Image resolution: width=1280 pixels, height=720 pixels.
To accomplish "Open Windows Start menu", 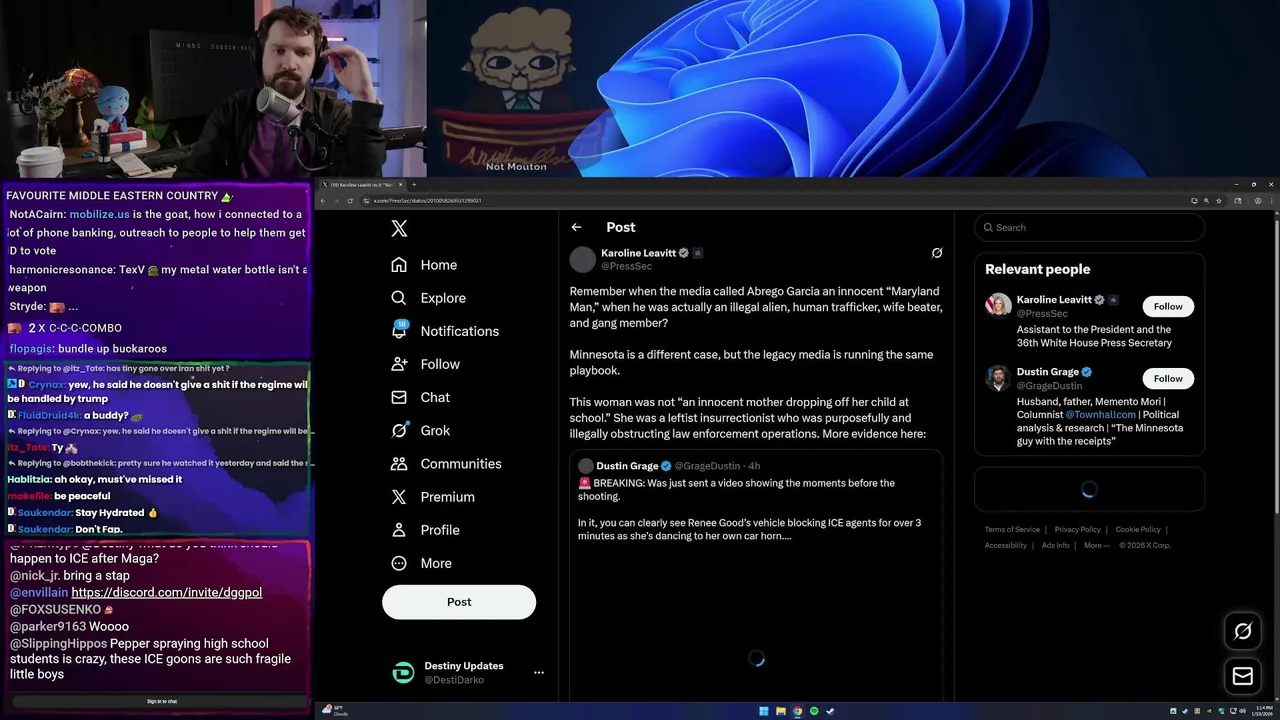I will [764, 711].
